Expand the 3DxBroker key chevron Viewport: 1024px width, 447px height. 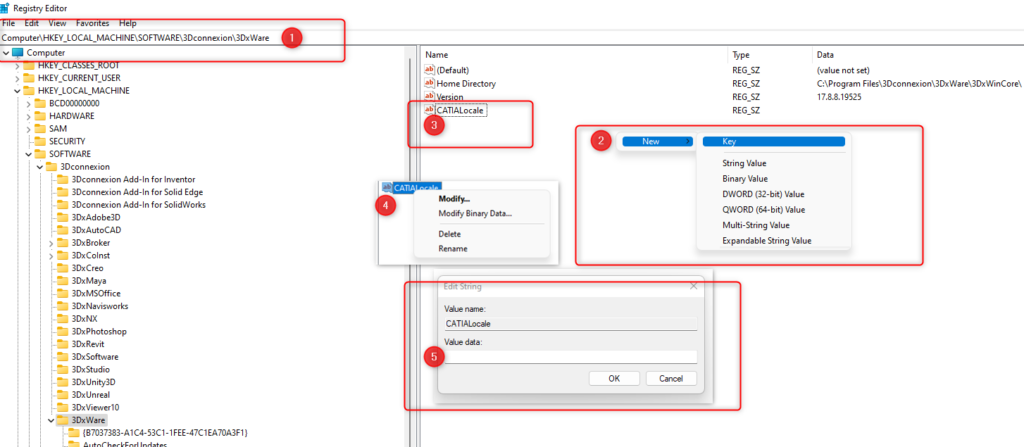click(x=51, y=242)
